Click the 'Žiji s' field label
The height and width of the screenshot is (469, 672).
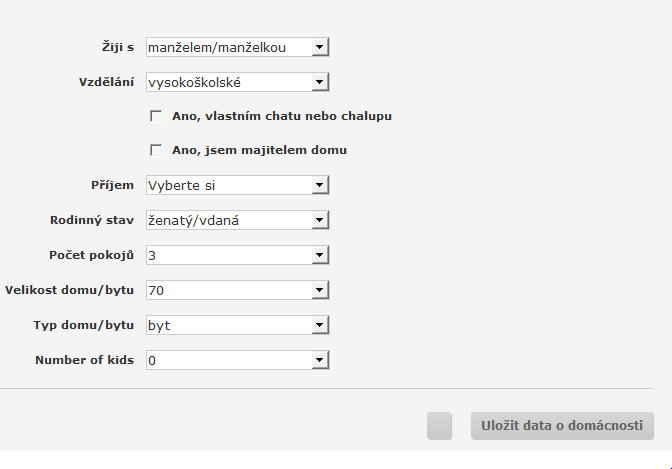[118, 47]
